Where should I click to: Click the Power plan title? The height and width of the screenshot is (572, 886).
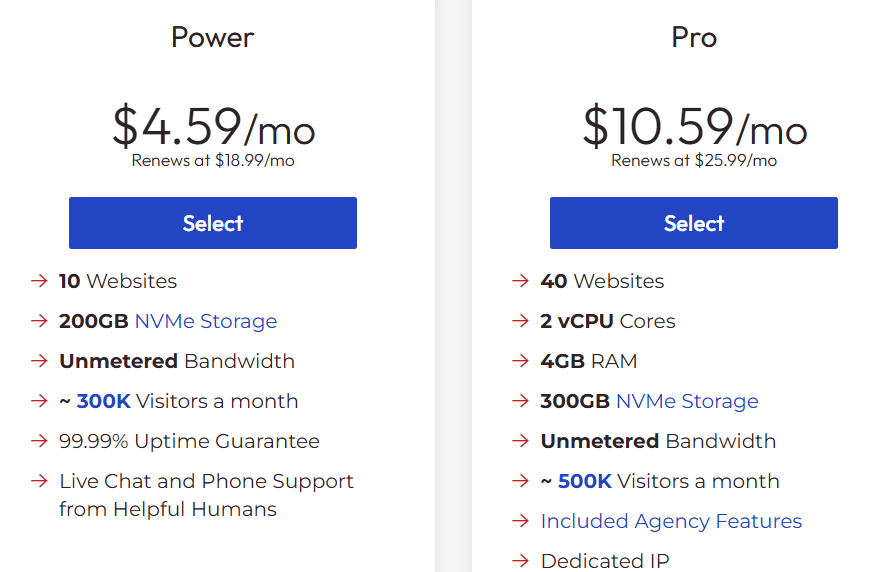click(212, 38)
